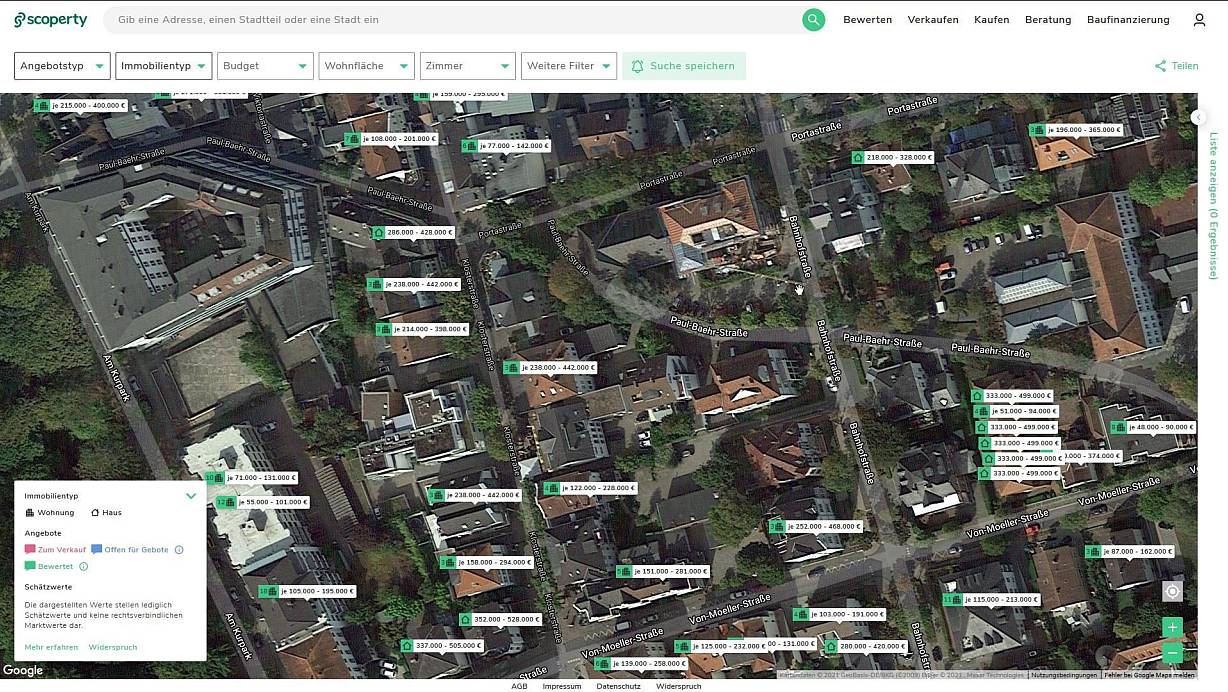This screenshot has width=1228, height=692.
Task: Select apartment marker je 115.000 - 213.000 €
Action: point(991,599)
